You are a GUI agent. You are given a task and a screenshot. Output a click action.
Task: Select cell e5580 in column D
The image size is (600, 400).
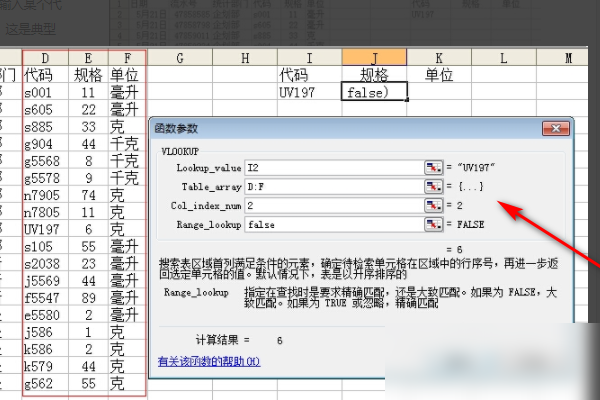pyautogui.click(x=45, y=315)
